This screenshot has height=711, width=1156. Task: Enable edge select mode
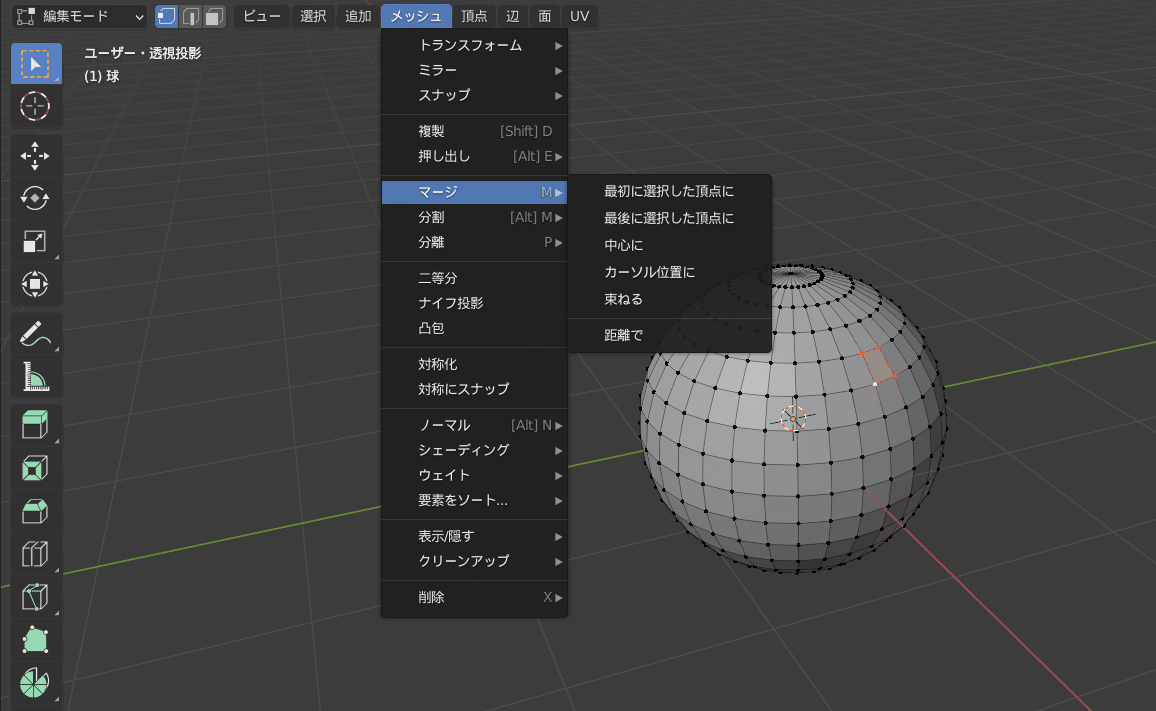(x=190, y=16)
